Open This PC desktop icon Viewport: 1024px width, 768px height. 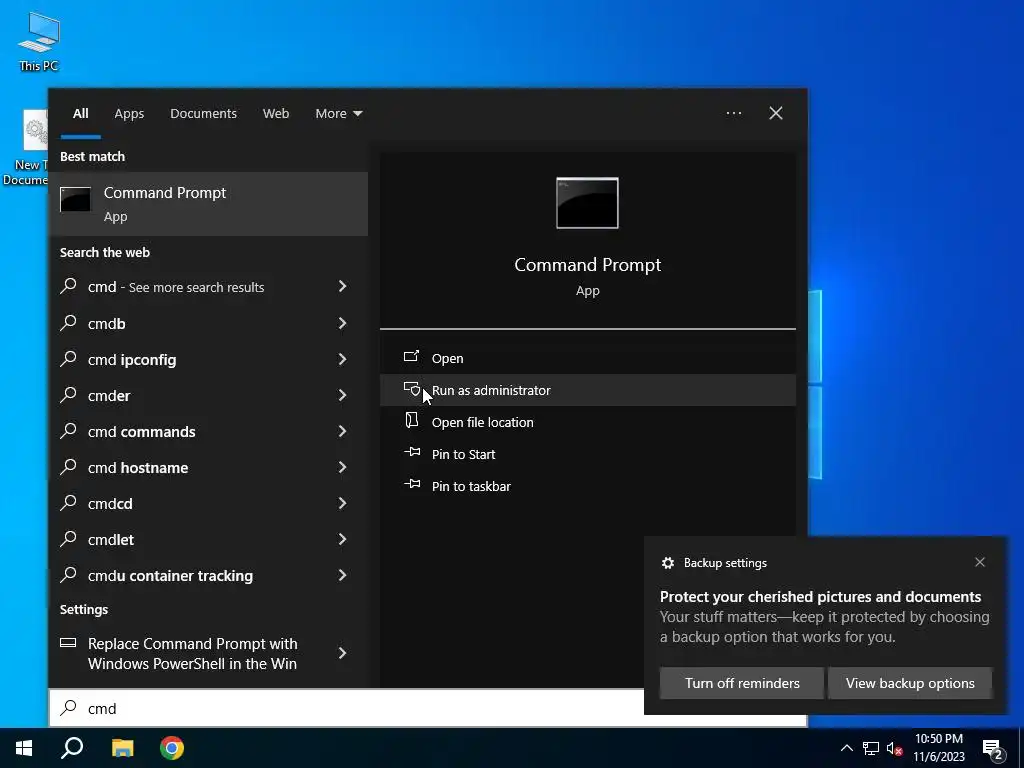[x=39, y=40]
